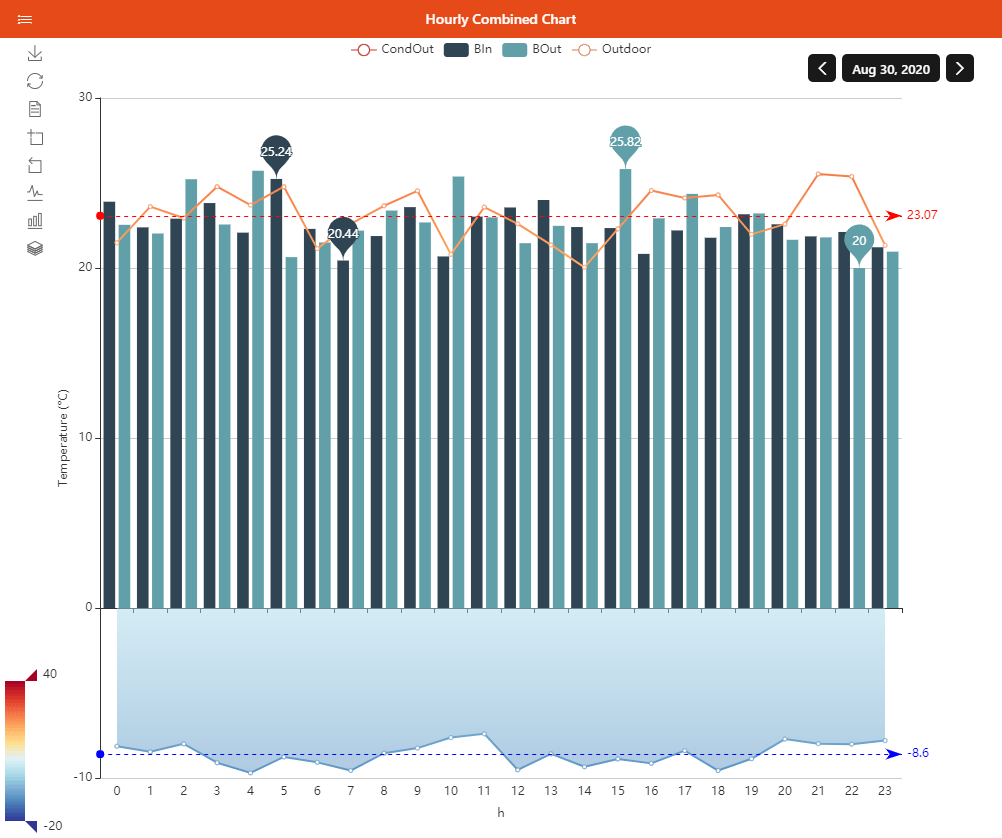Enable the data zoom selection tool
The width and height of the screenshot is (1002, 838).
click(35, 137)
